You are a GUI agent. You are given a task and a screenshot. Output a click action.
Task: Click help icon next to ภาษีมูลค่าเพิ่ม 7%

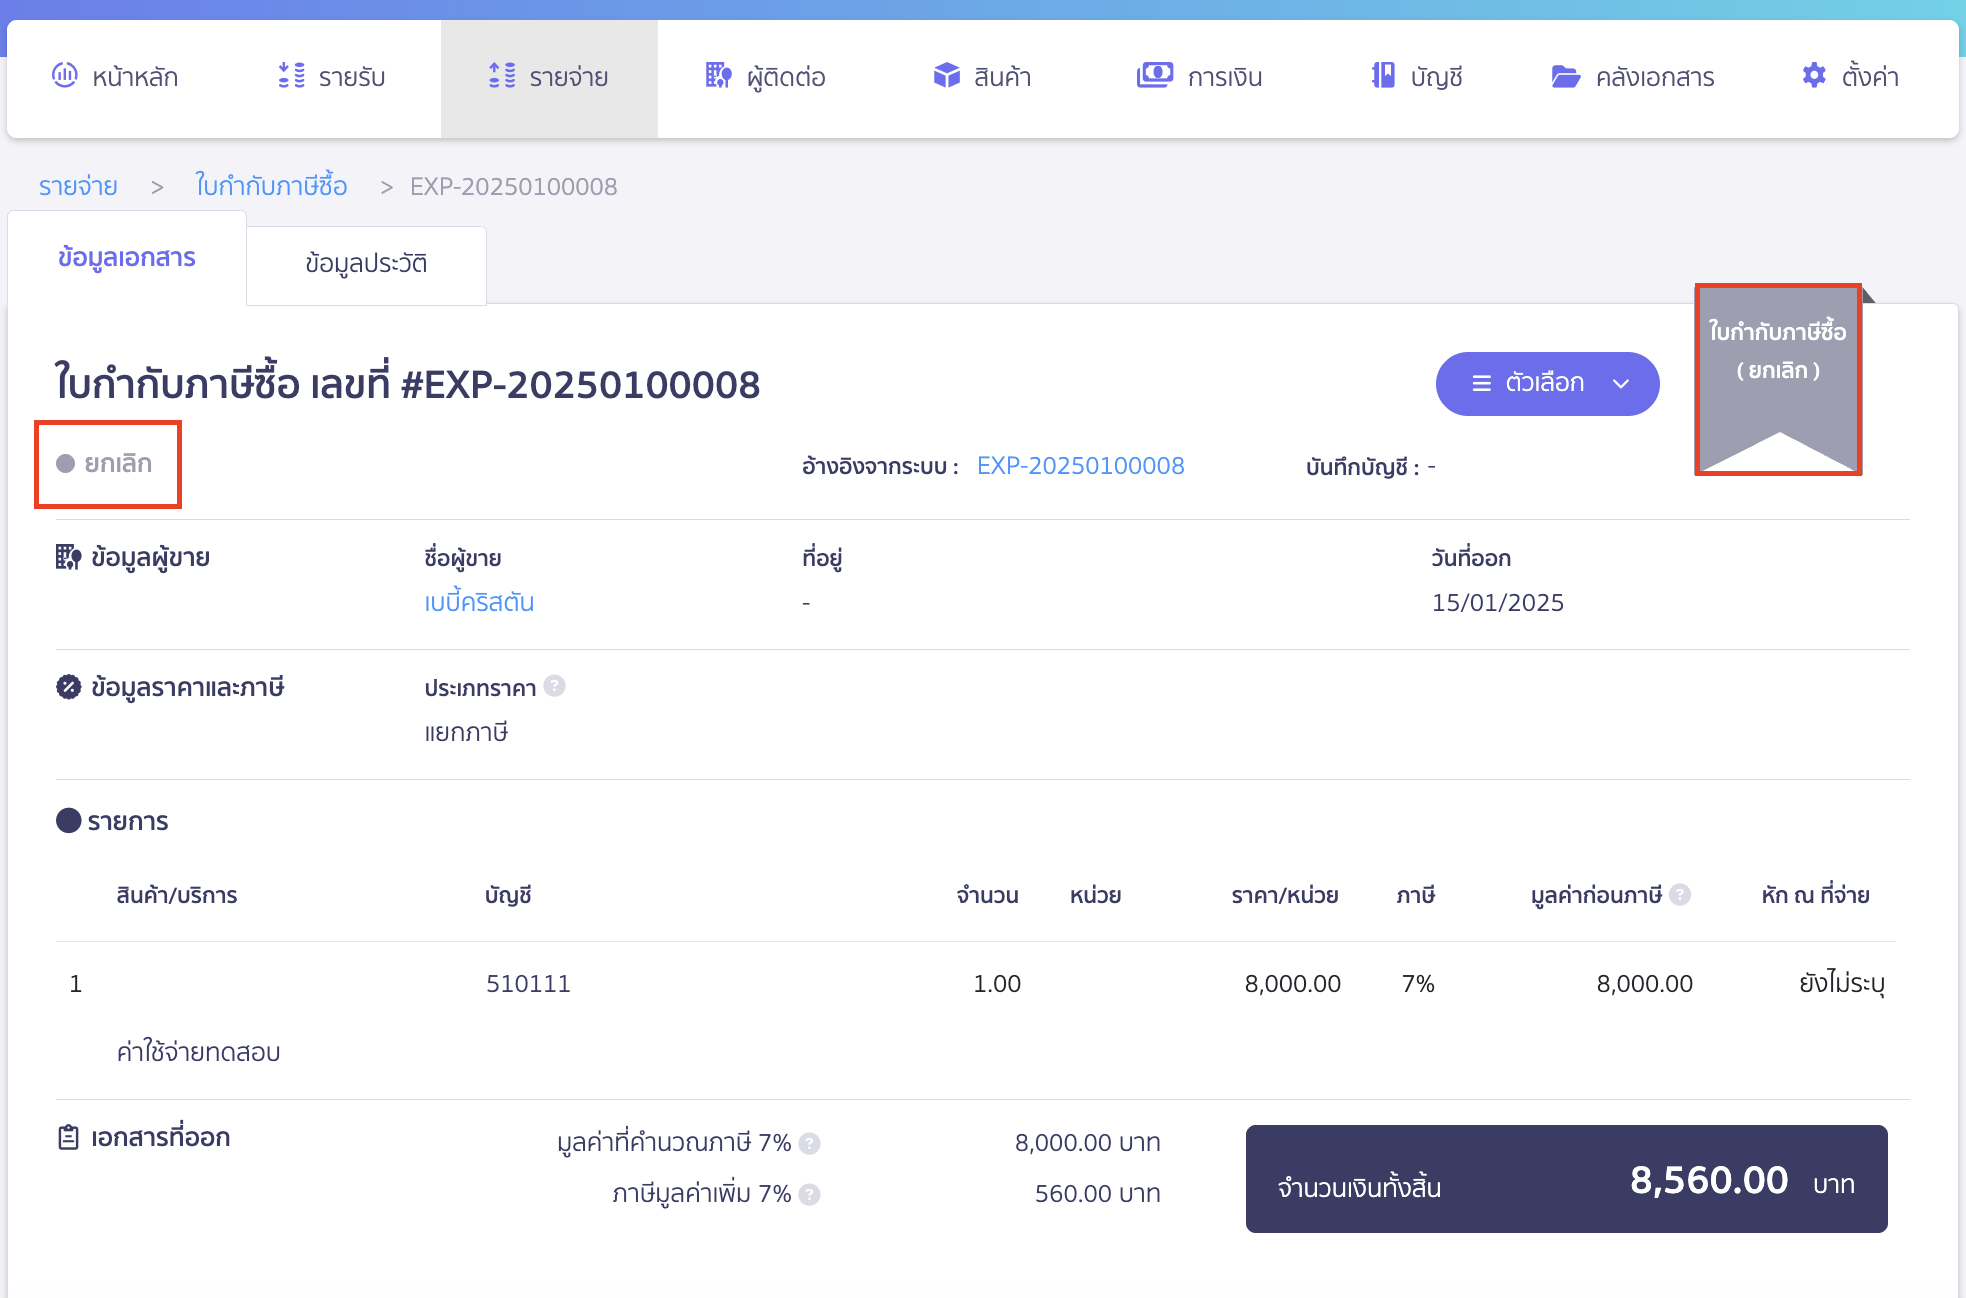[x=810, y=1194]
